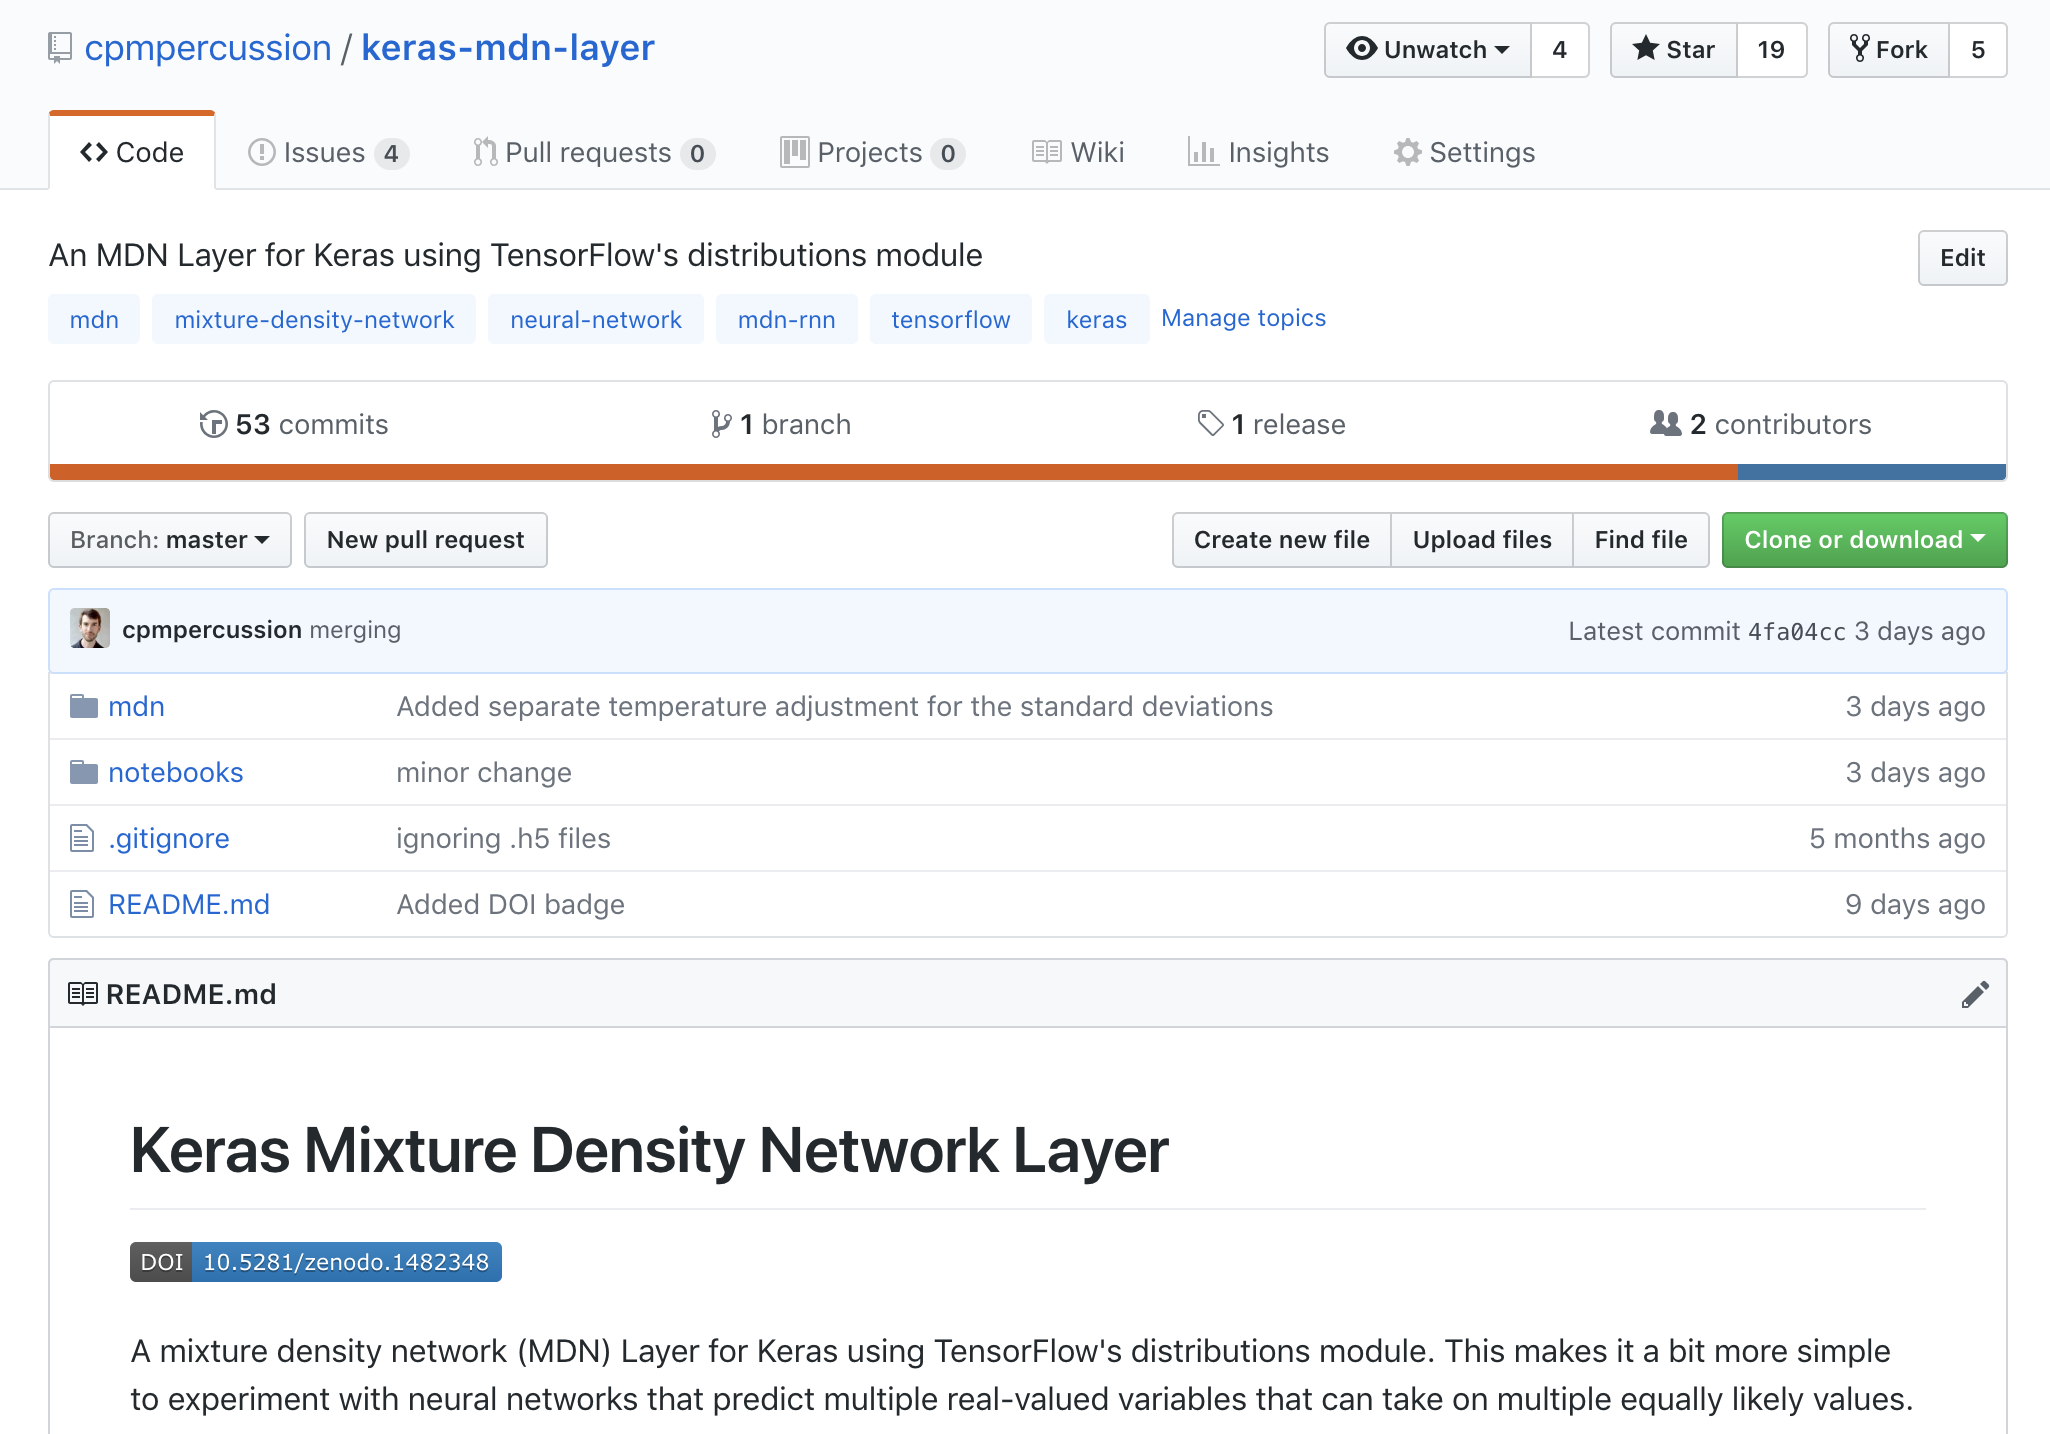Open keras-mdn-layer repository title link
Image resolution: width=2050 pixels, height=1434 pixels.
[x=508, y=48]
